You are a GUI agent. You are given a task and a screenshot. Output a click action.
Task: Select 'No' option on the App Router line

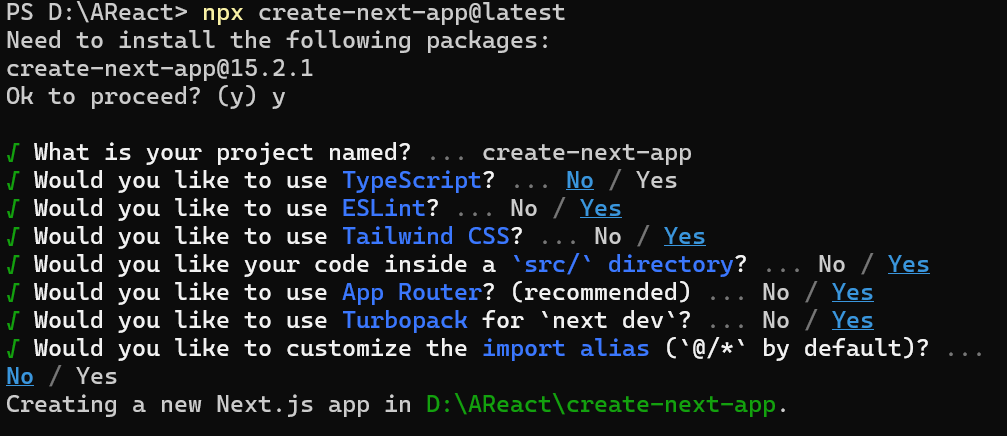[776, 292]
